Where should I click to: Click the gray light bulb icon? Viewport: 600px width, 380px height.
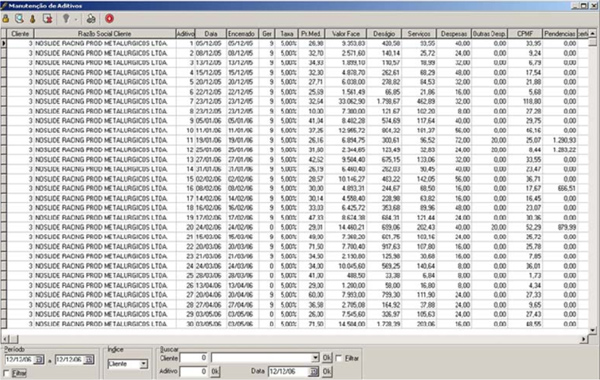point(66,18)
